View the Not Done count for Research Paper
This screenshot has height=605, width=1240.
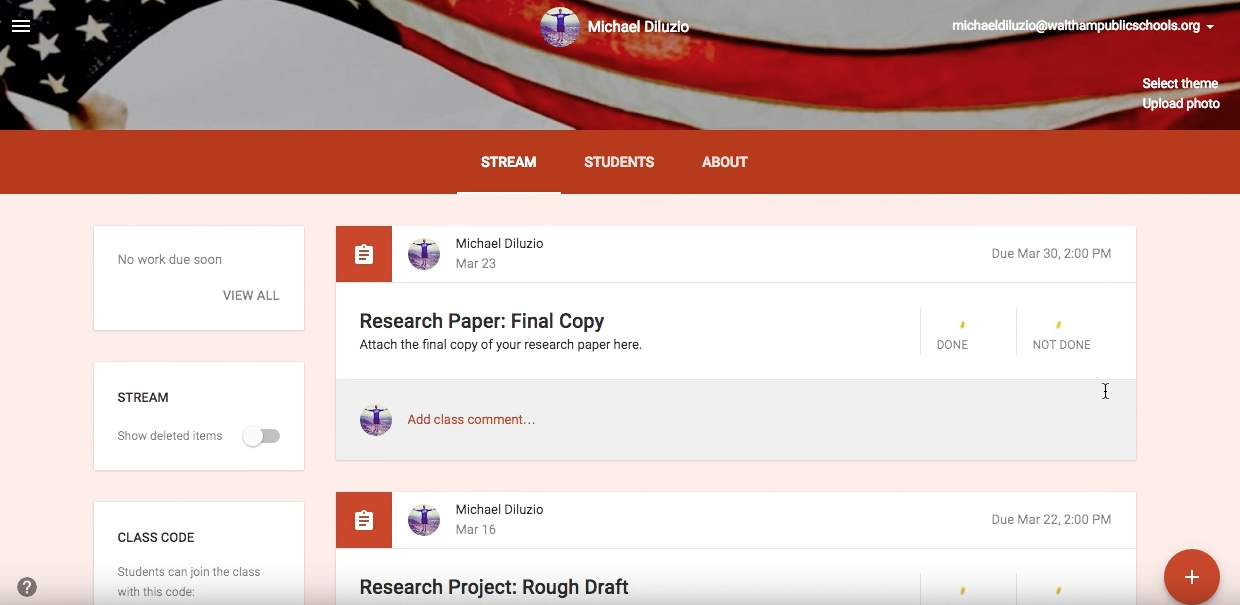(x=1061, y=333)
